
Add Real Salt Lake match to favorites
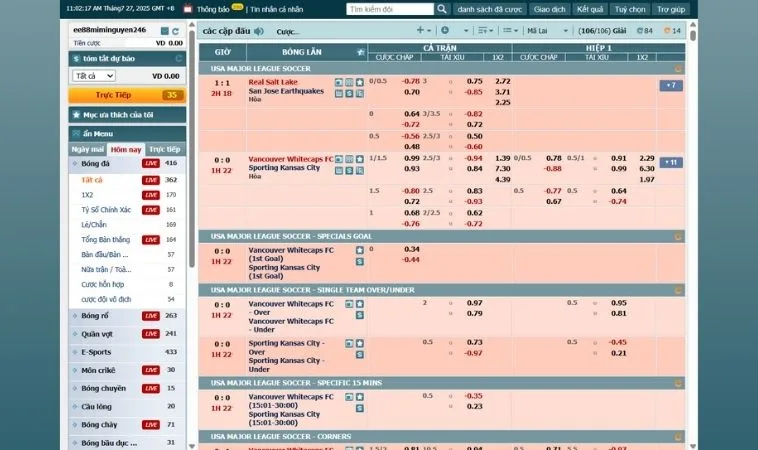[359, 81]
